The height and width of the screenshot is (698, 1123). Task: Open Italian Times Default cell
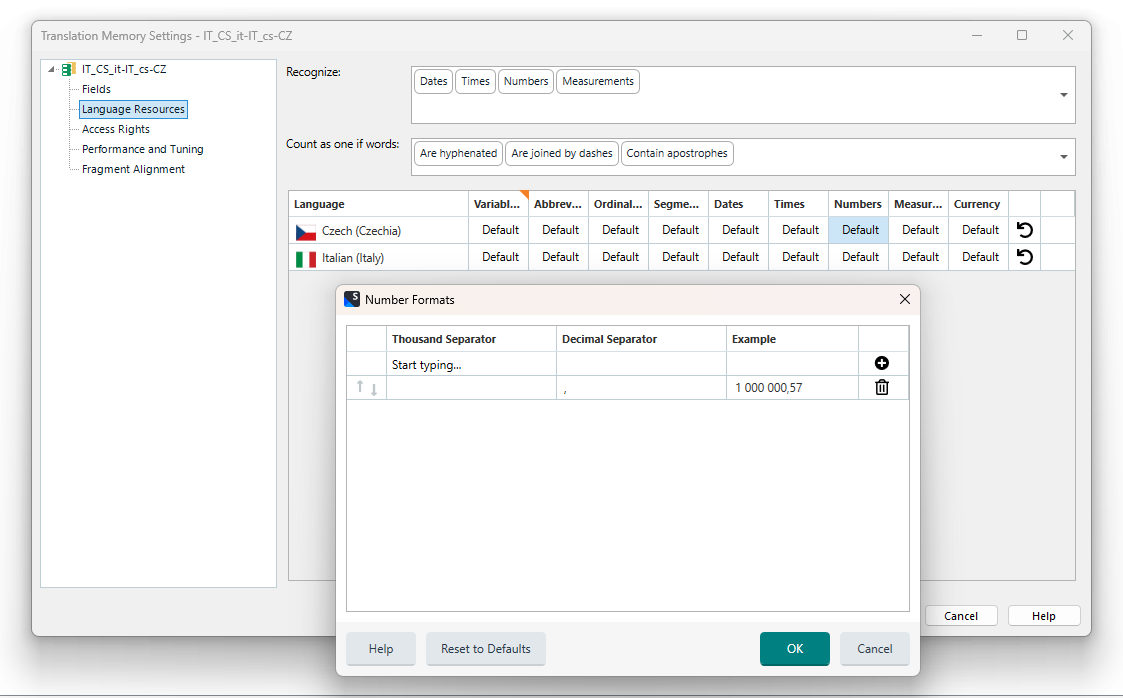799,257
